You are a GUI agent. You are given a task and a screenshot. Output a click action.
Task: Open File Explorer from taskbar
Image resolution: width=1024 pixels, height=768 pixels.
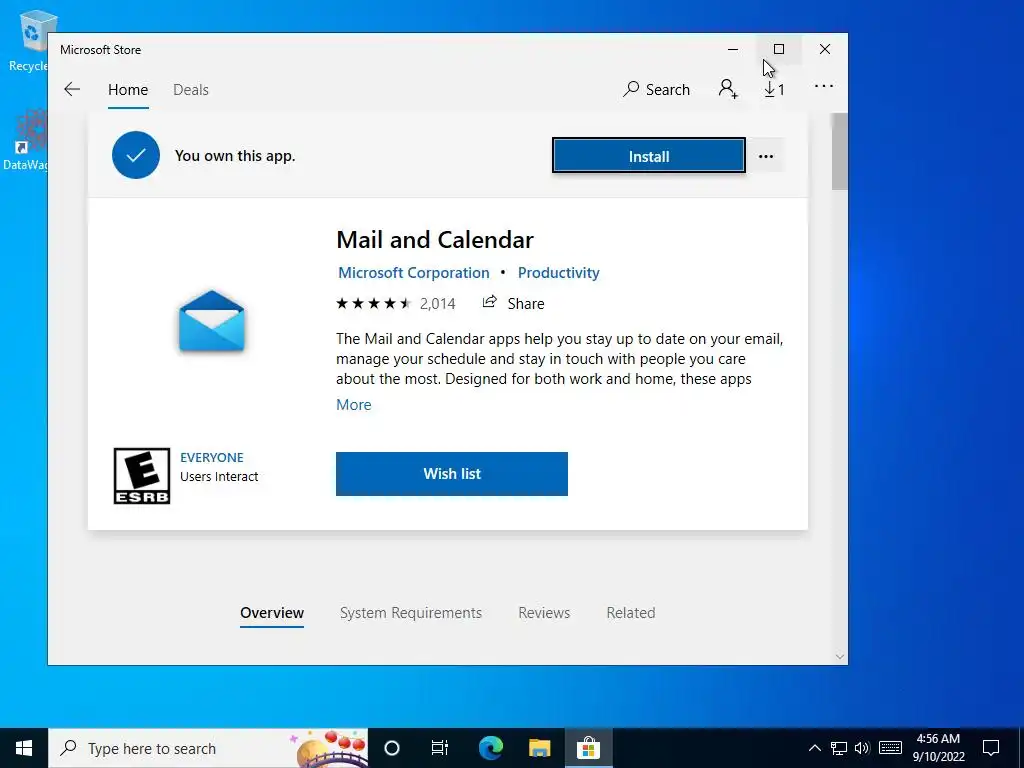point(539,748)
